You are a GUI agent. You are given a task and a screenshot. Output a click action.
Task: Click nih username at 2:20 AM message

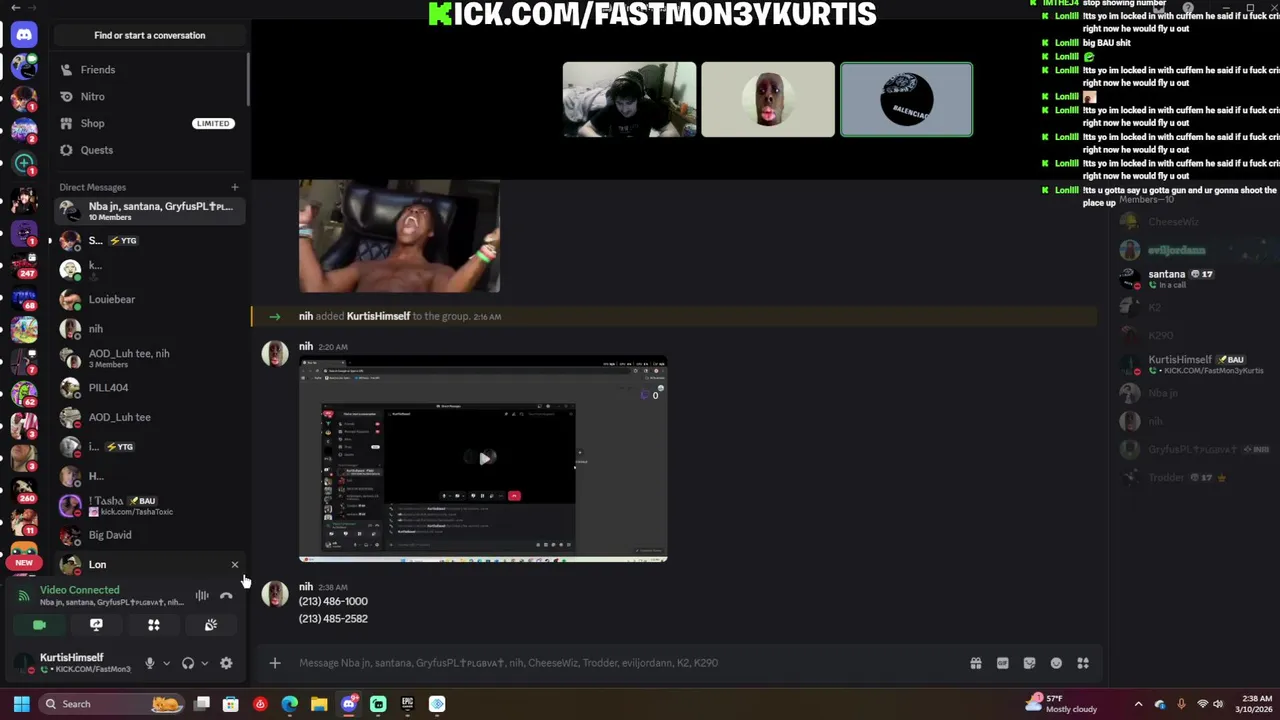click(306, 347)
